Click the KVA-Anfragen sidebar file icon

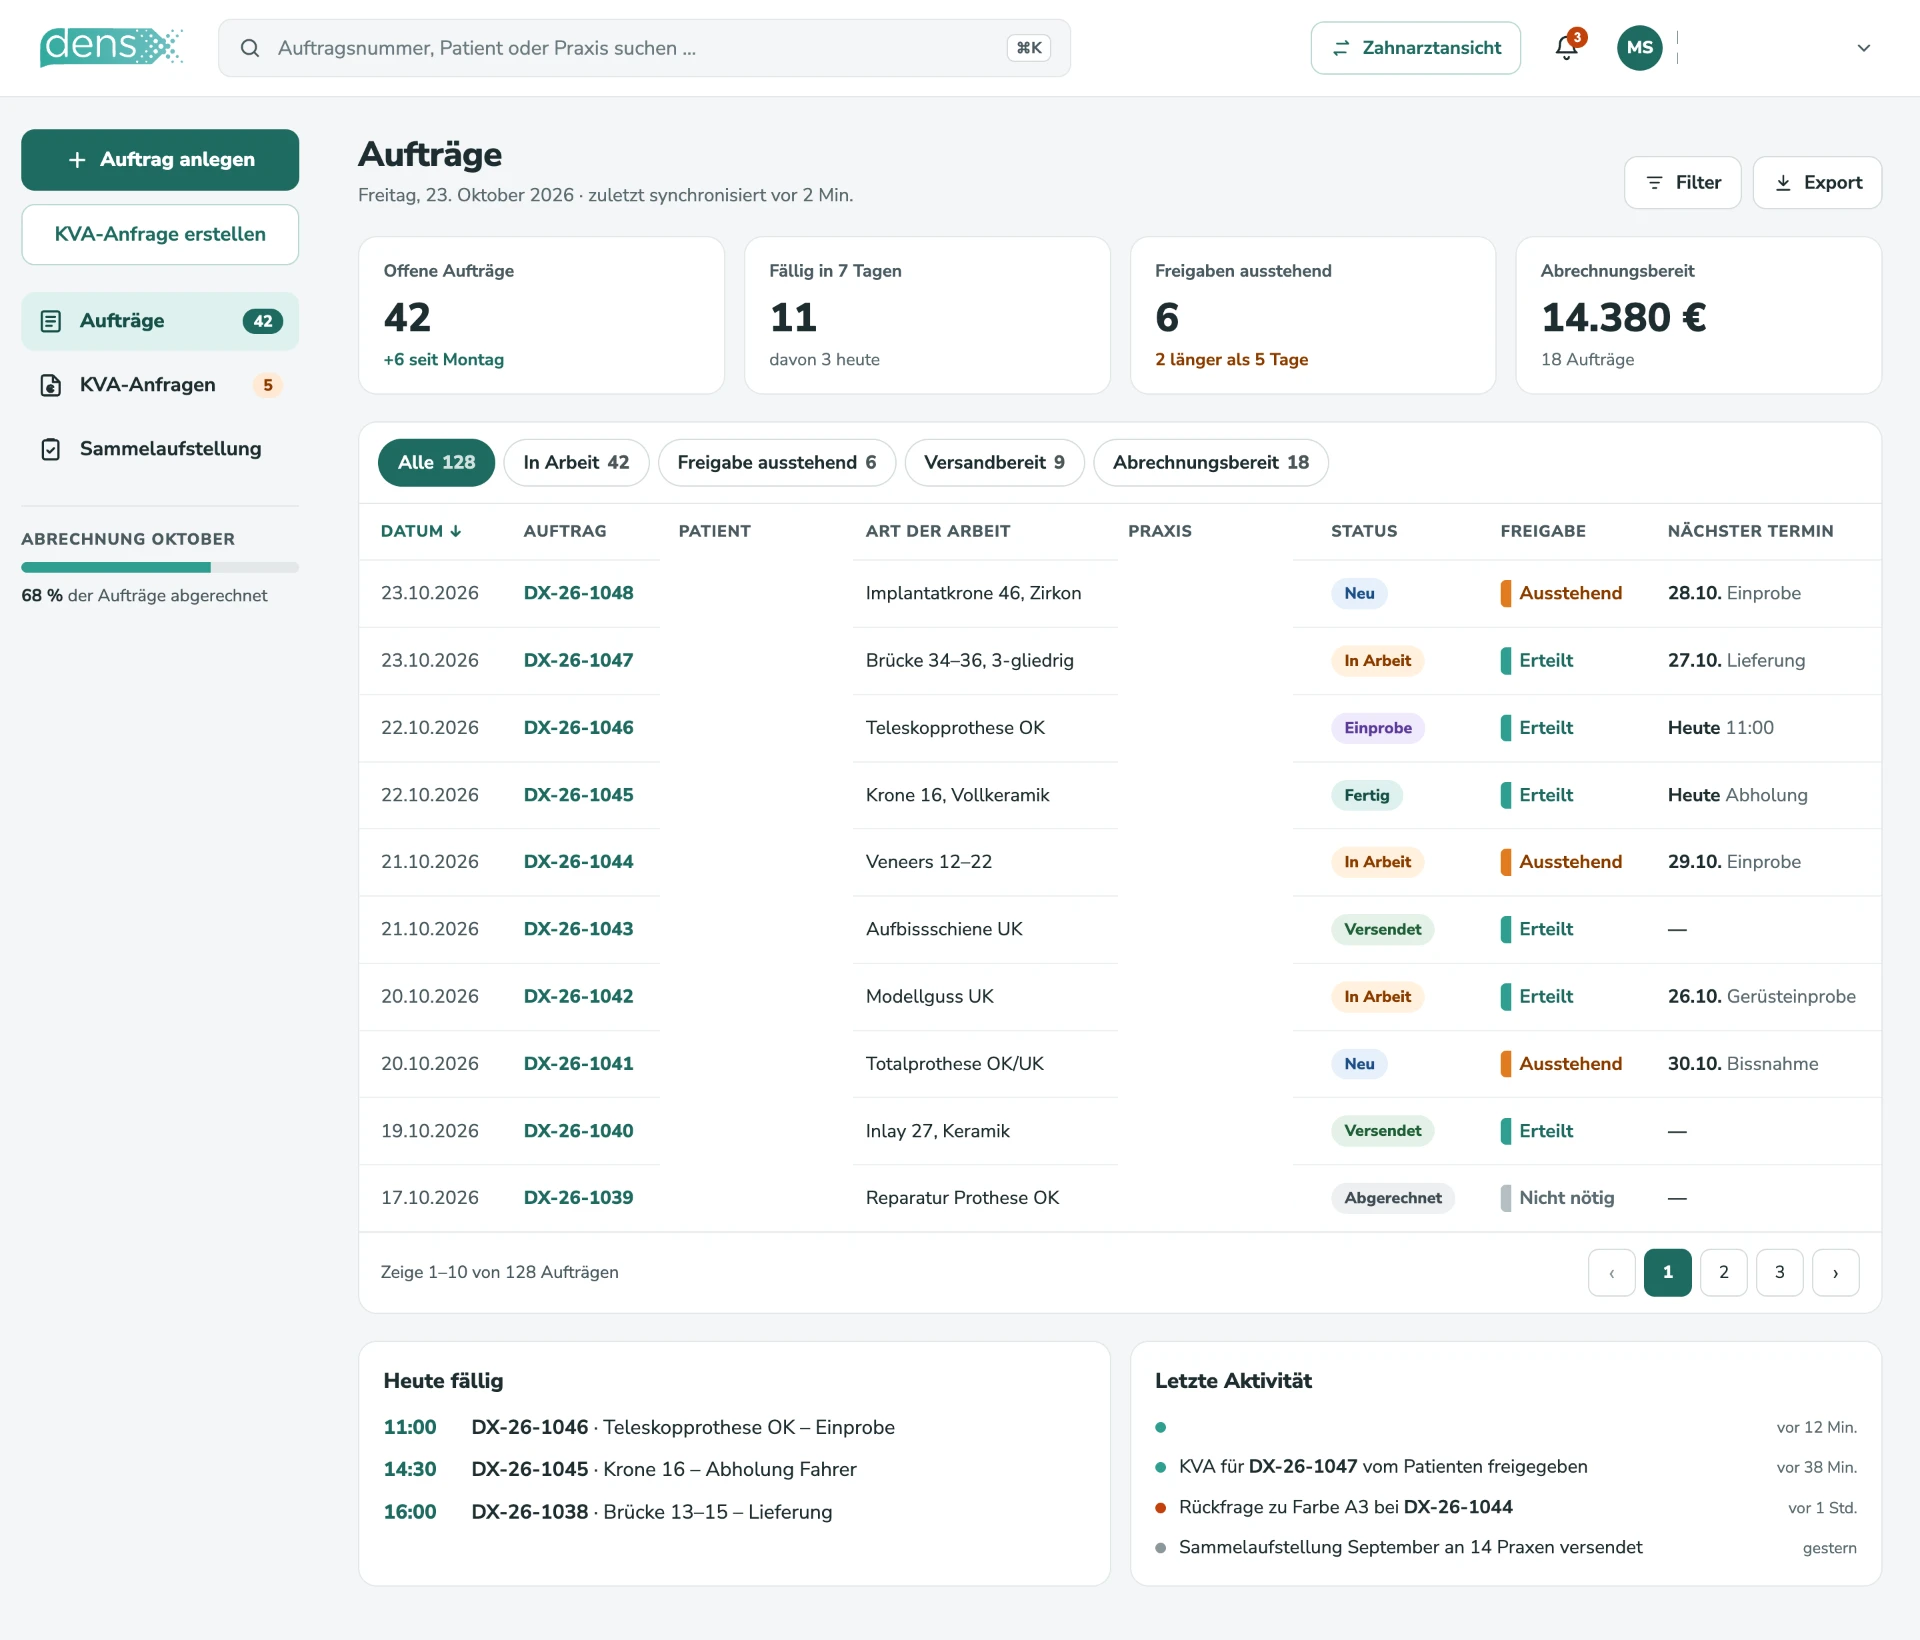pyautogui.click(x=51, y=385)
